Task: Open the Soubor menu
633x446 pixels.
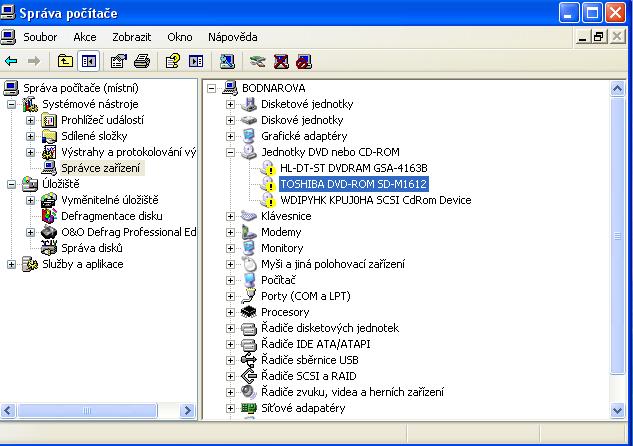Action: pos(40,37)
